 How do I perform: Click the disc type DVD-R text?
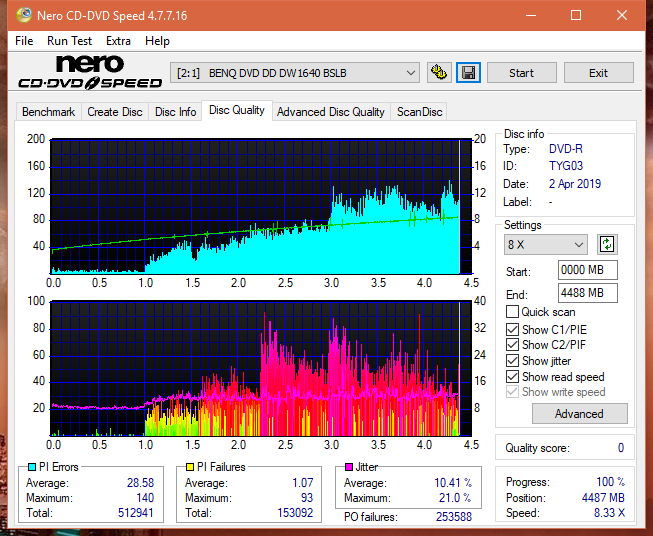pyautogui.click(x=566, y=149)
